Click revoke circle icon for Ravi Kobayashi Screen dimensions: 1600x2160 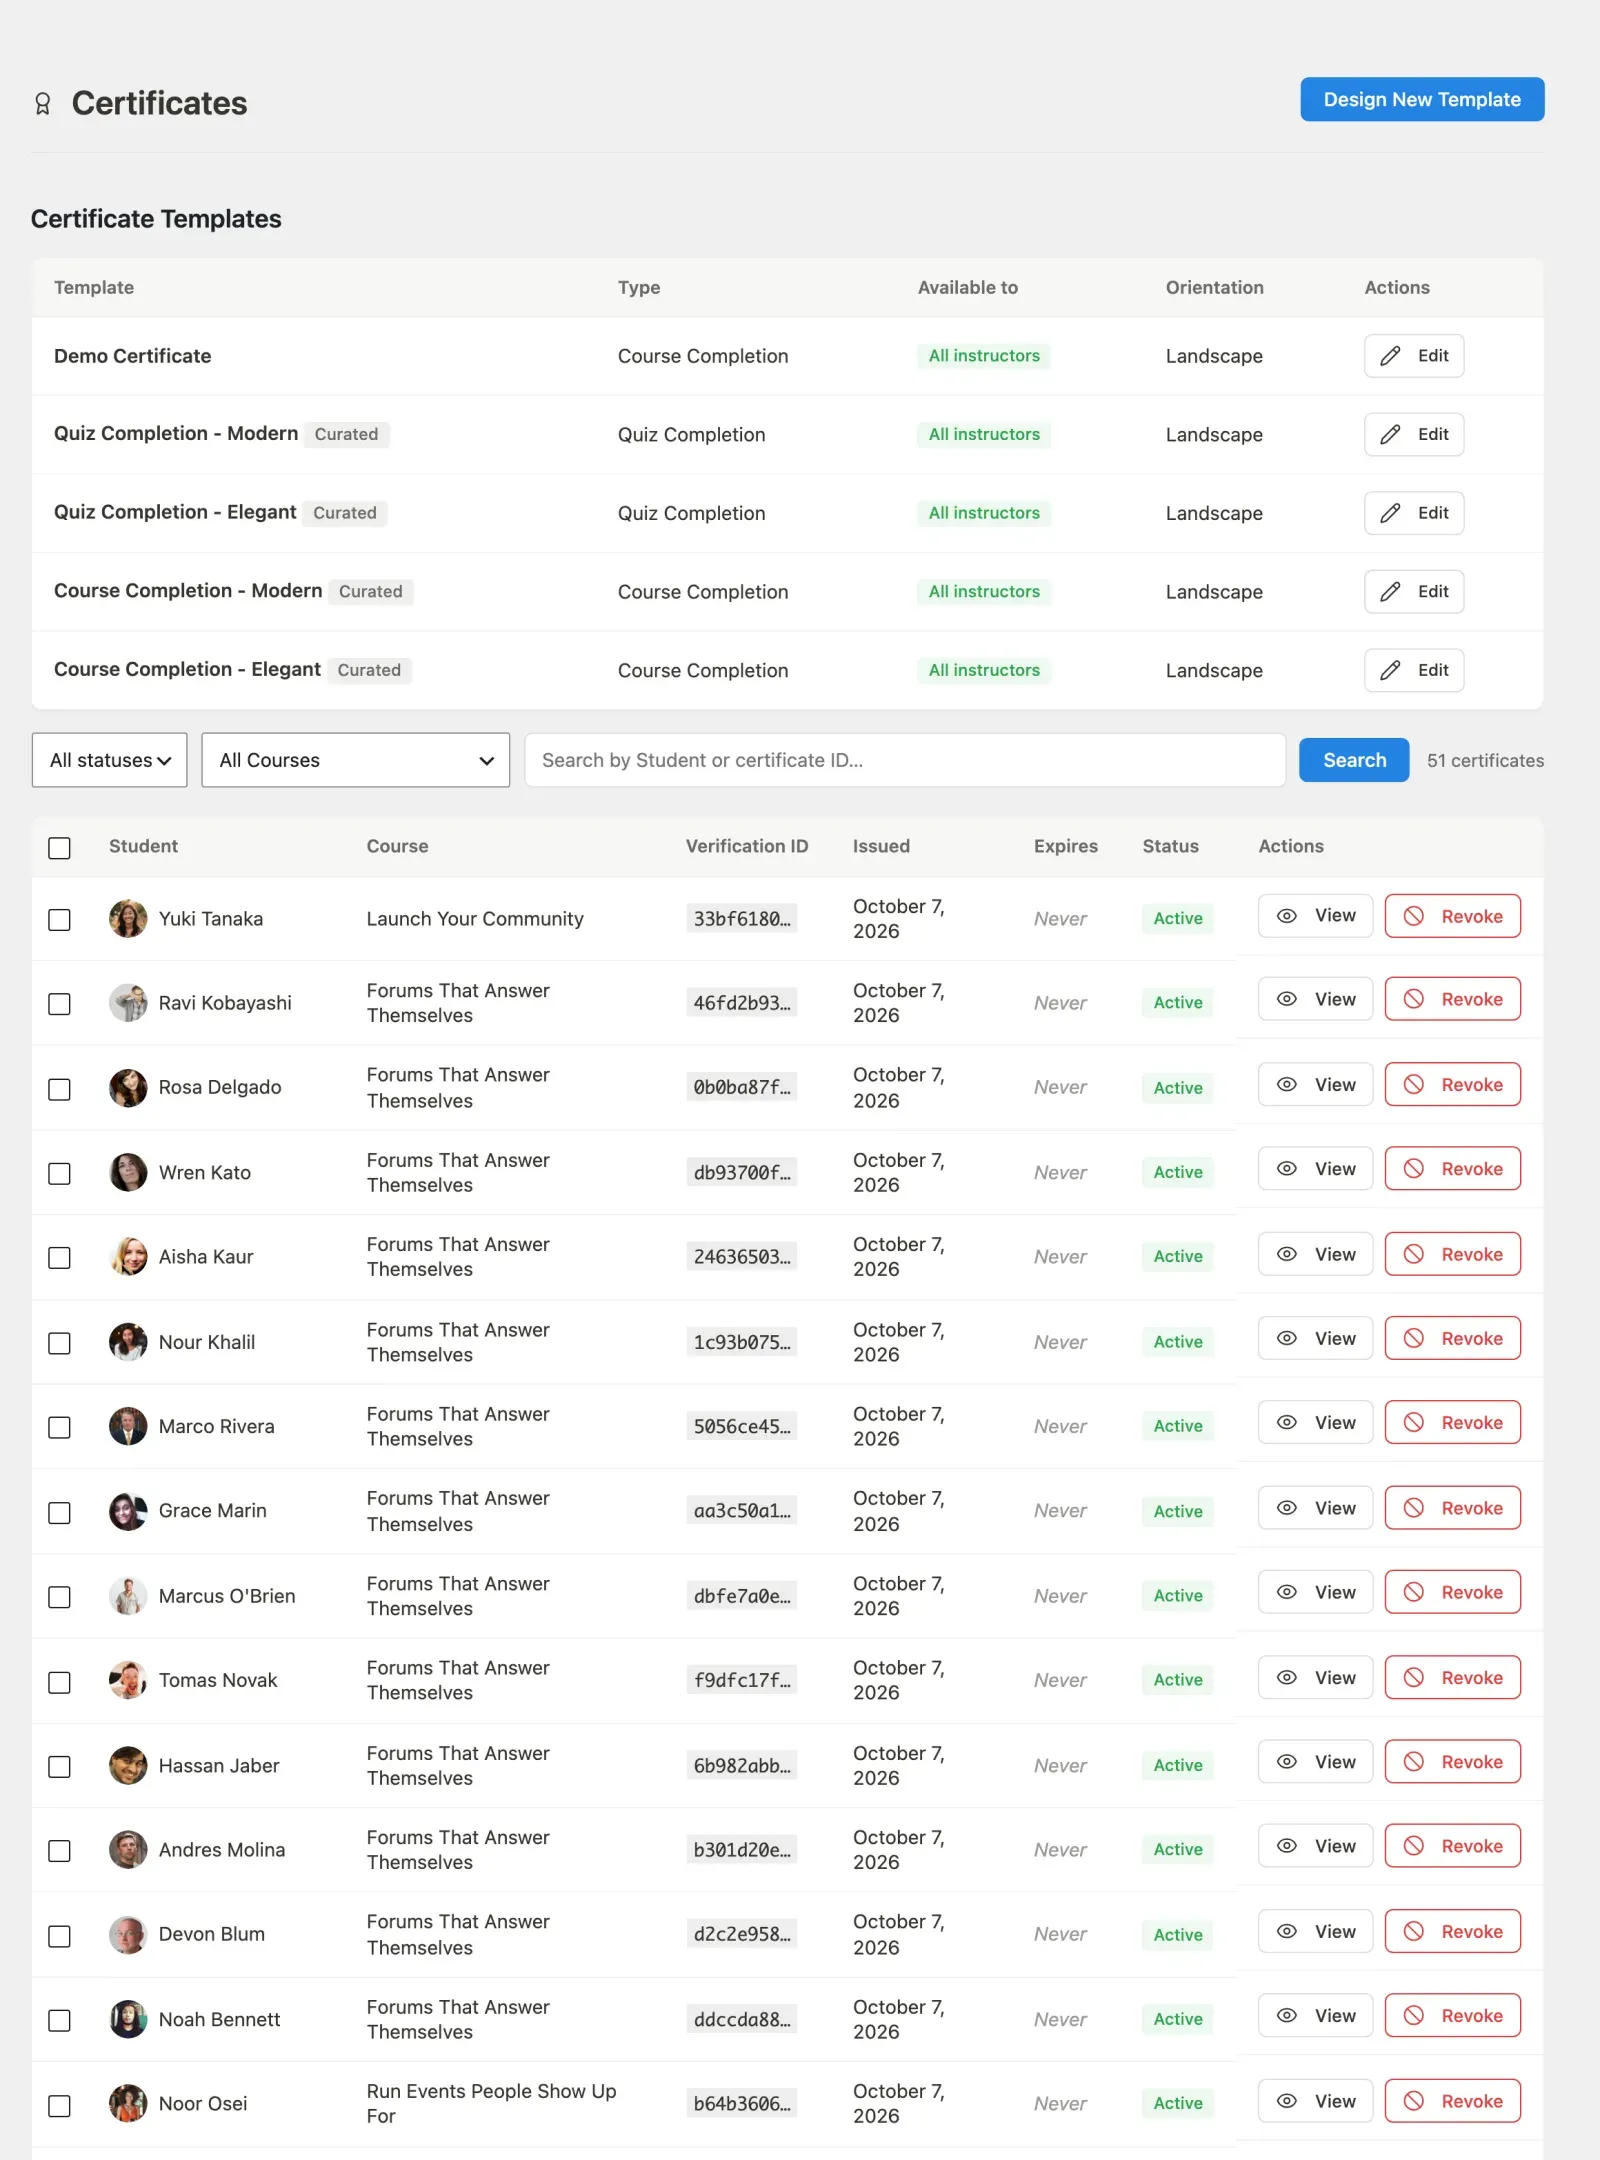point(1413,999)
